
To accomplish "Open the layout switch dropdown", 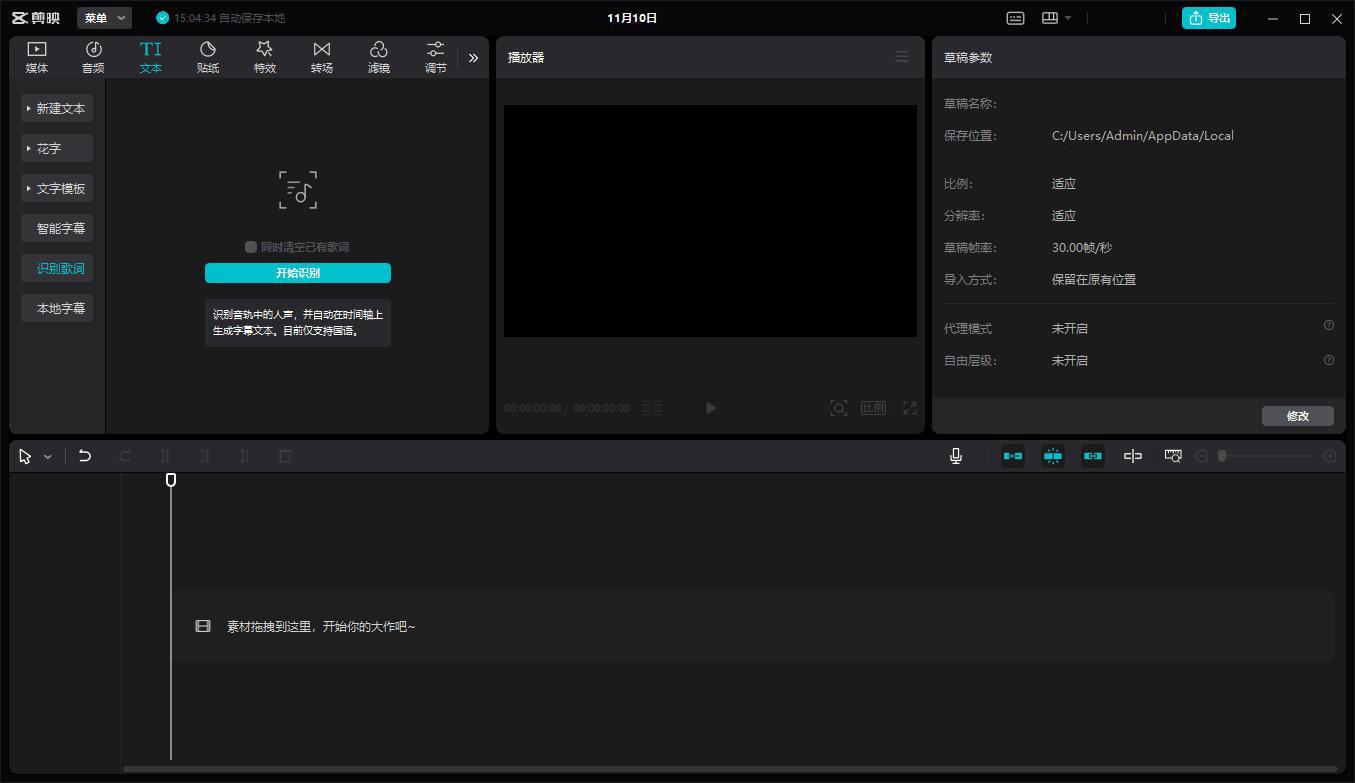I will 1056,18.
